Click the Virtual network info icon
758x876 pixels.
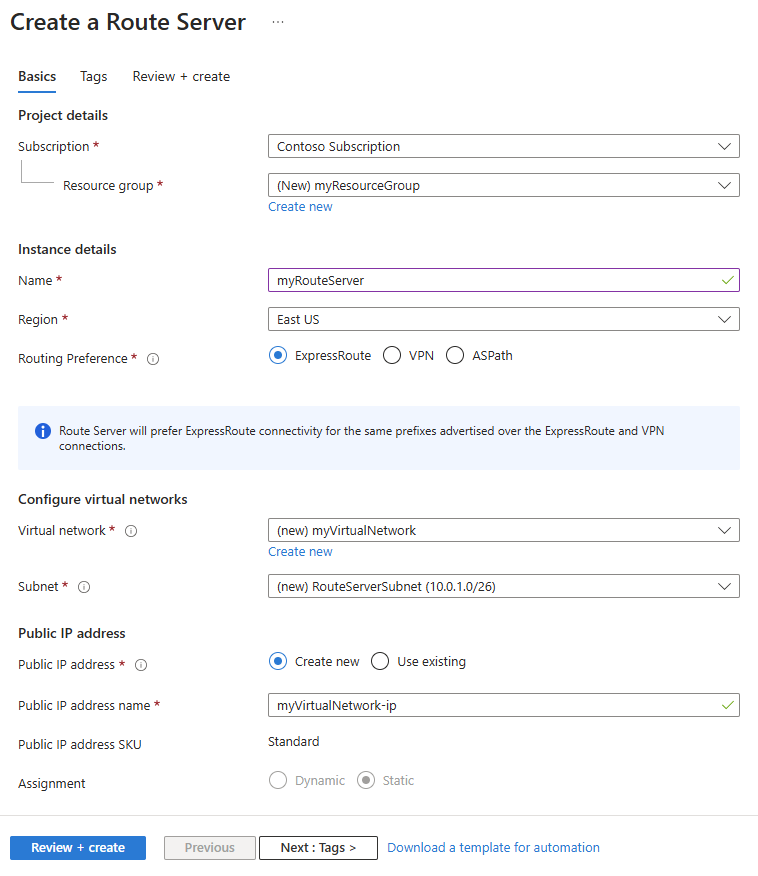131,531
